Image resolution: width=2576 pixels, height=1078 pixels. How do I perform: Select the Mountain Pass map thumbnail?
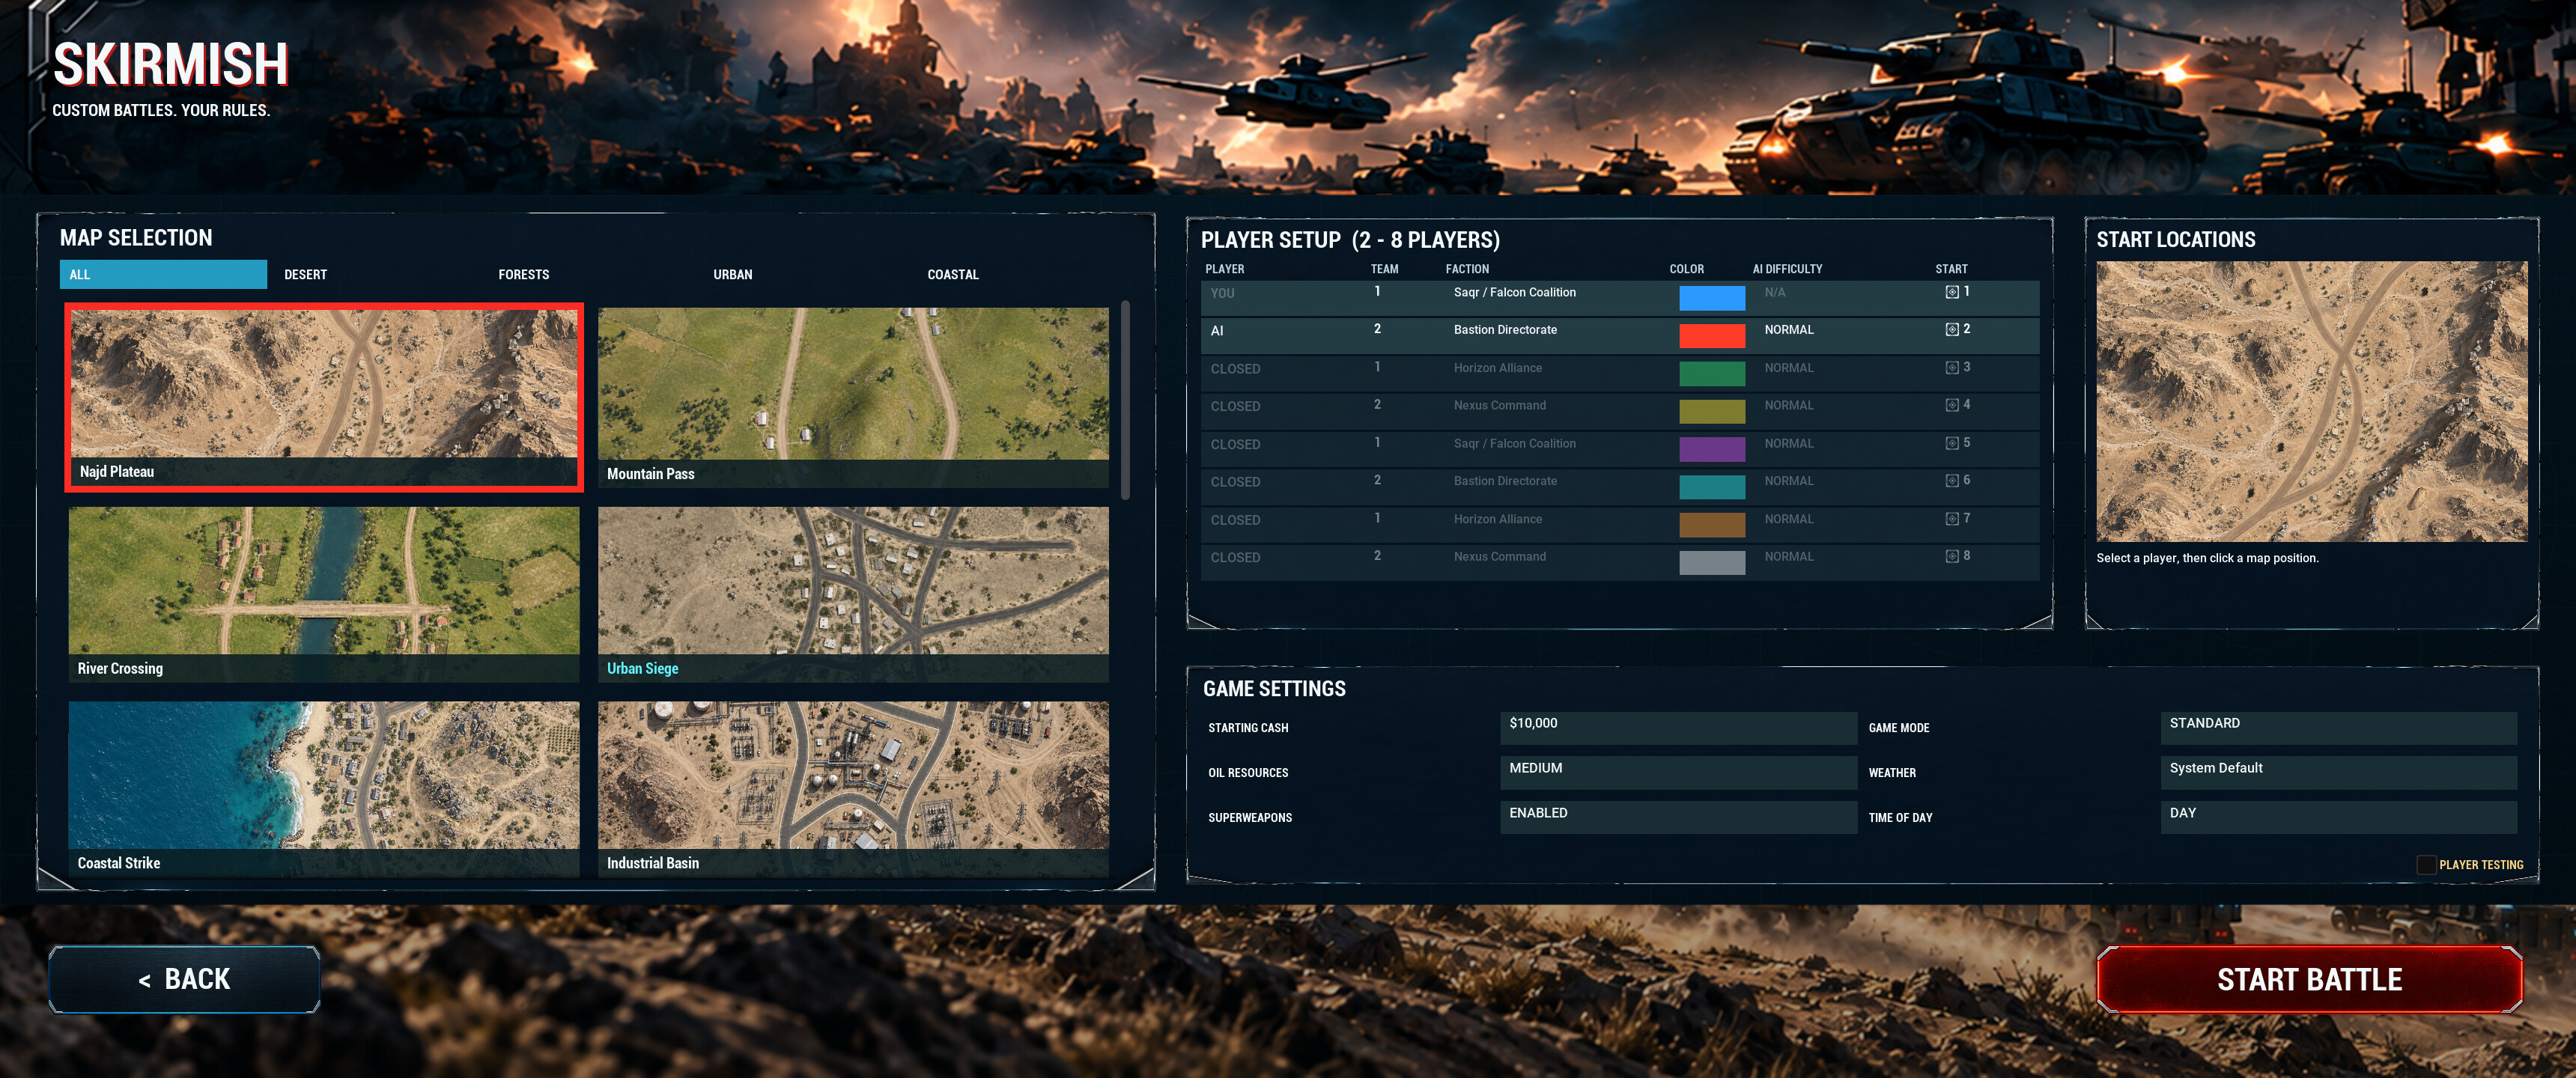pyautogui.click(x=853, y=397)
